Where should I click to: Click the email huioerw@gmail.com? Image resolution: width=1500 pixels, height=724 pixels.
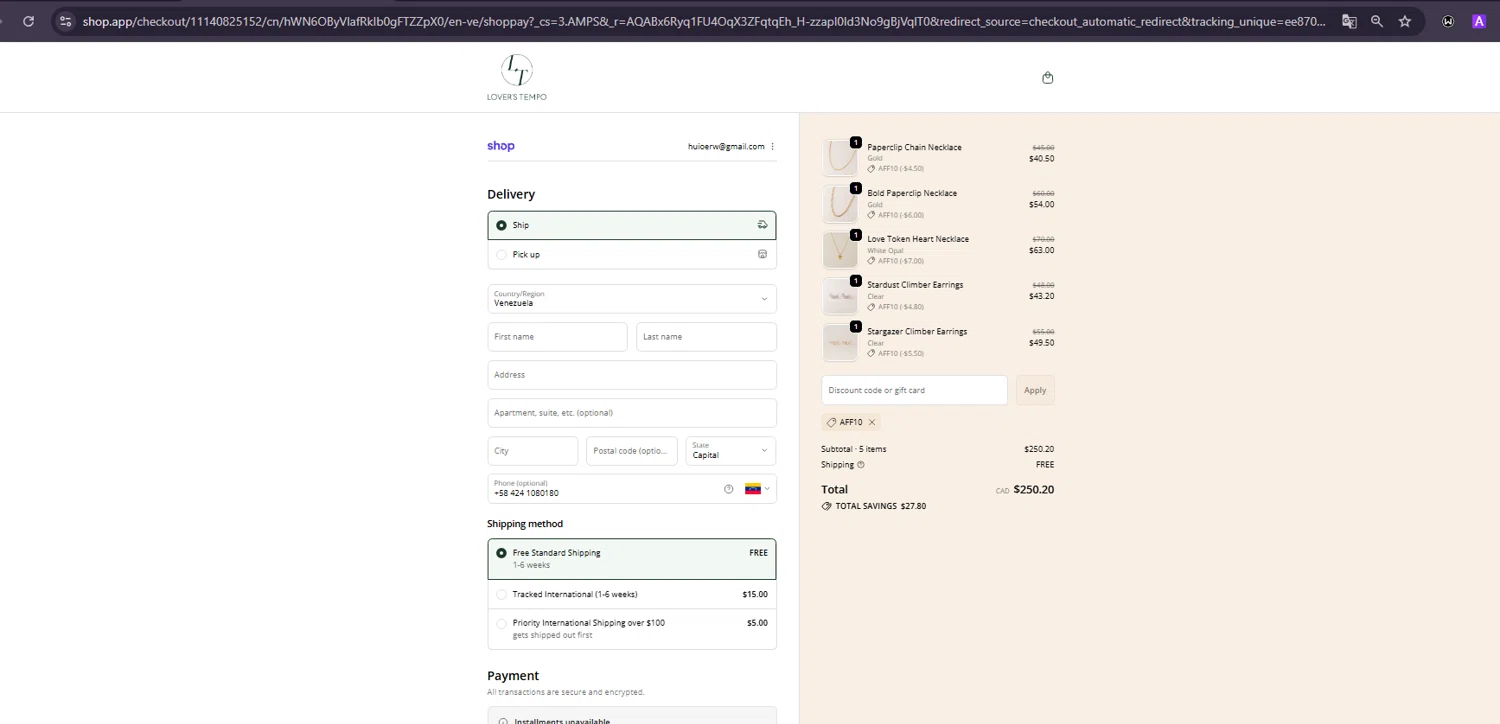[x=726, y=147]
